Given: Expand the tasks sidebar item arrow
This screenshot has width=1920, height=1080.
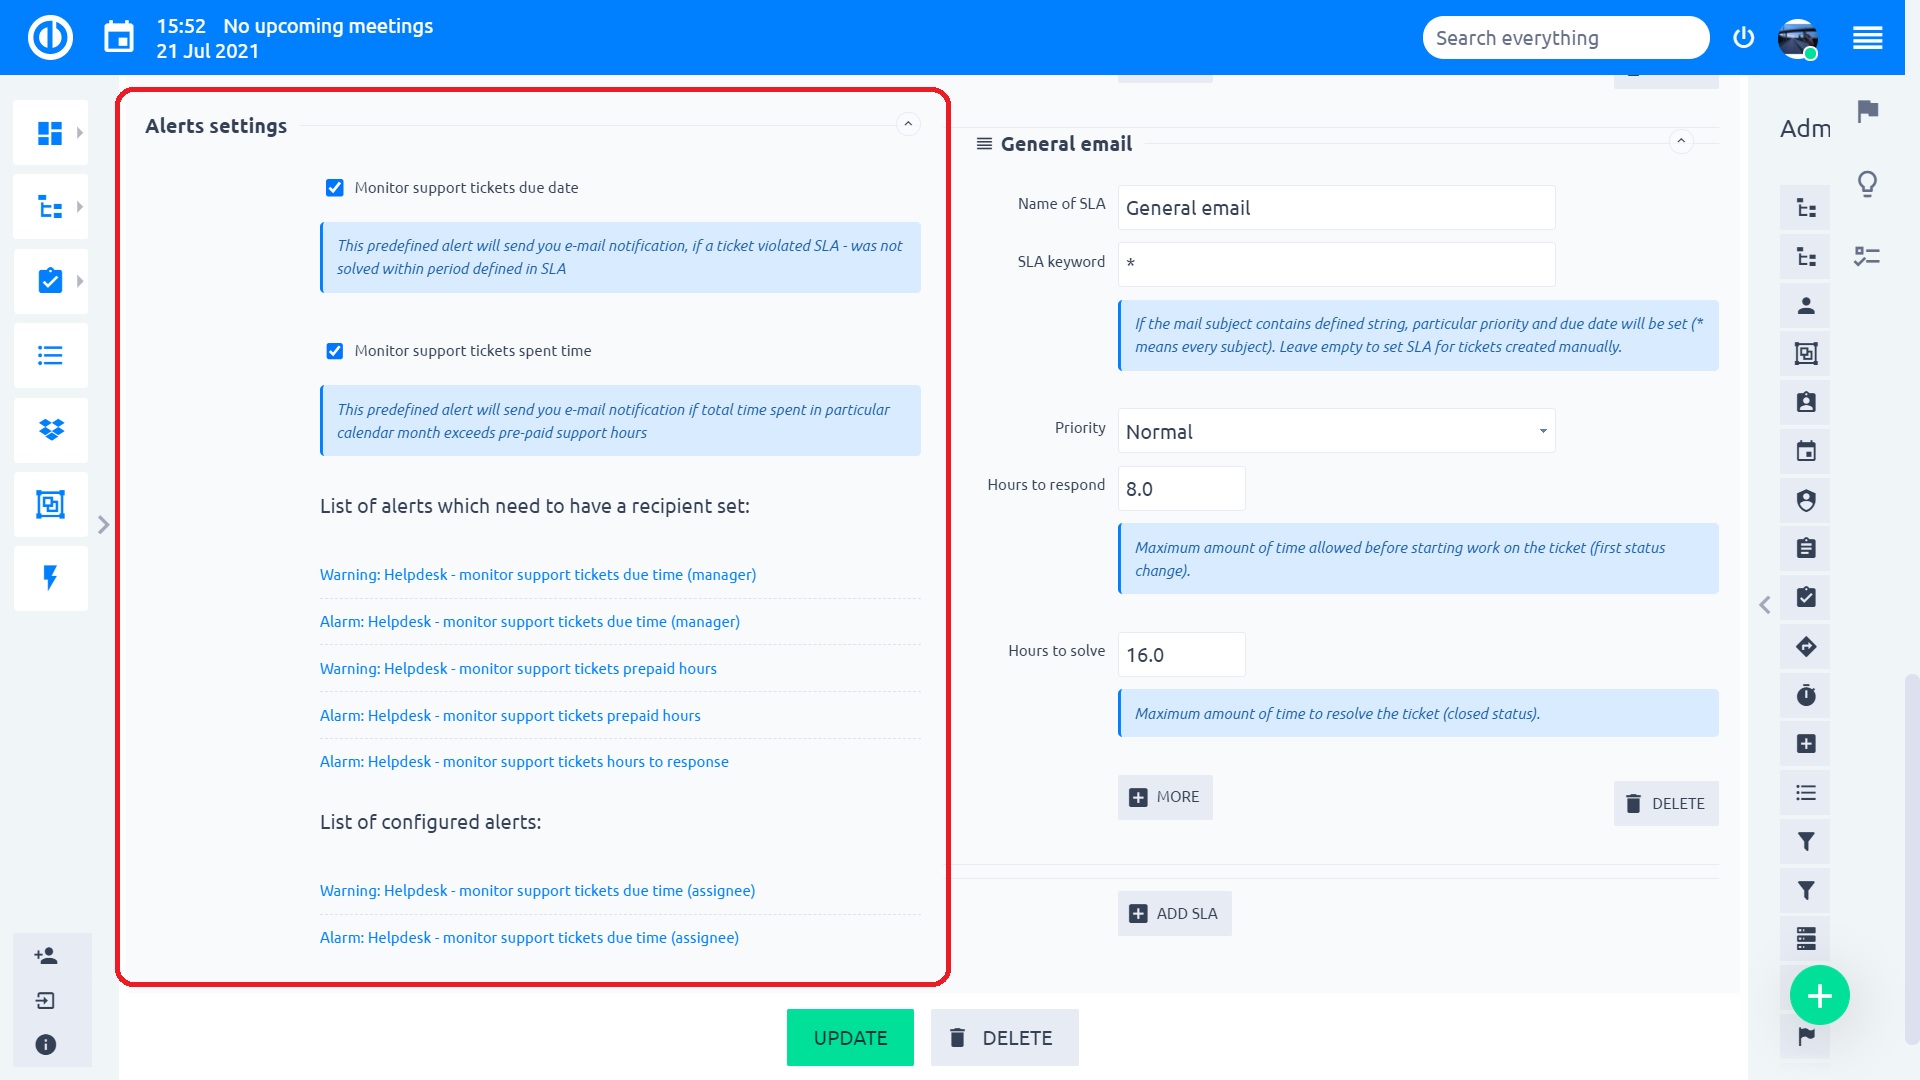Looking at the screenshot, I should pos(80,281).
